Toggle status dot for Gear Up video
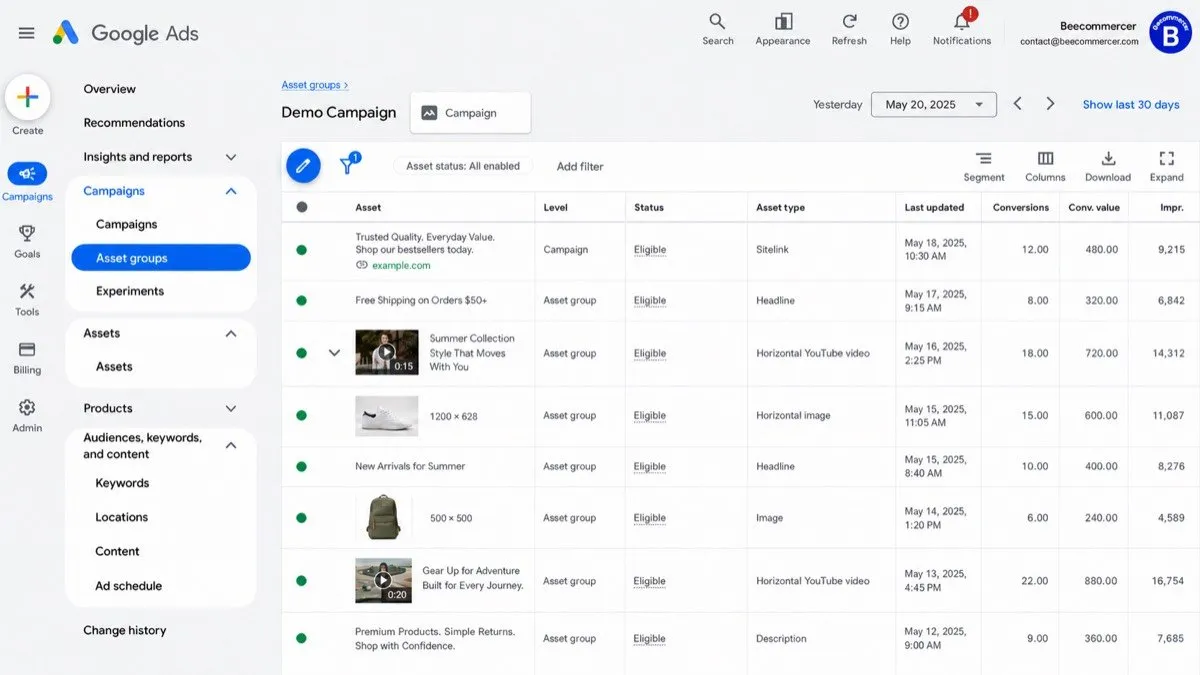 click(301, 580)
